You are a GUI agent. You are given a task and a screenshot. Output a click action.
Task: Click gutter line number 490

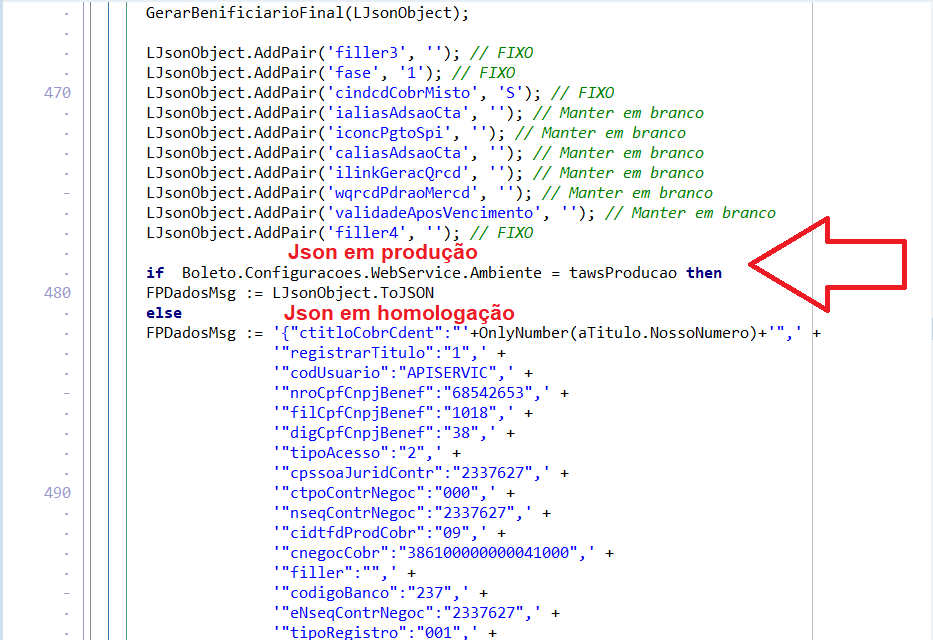(57, 493)
